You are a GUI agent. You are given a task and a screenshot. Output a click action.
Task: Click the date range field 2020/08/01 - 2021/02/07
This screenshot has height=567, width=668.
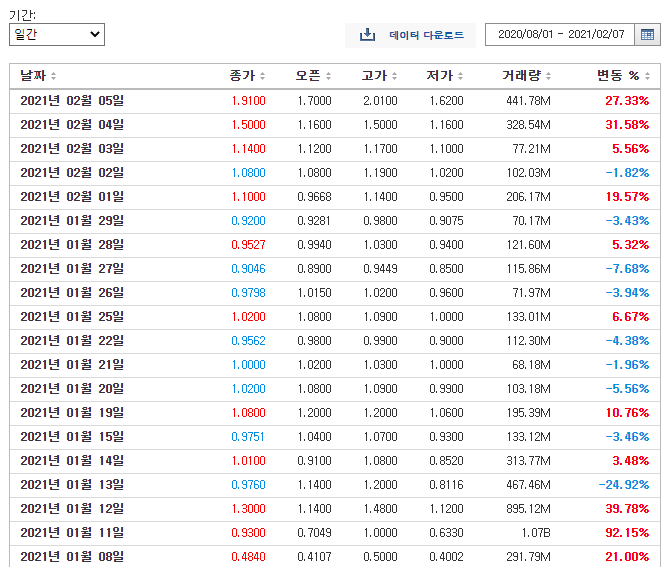point(560,35)
